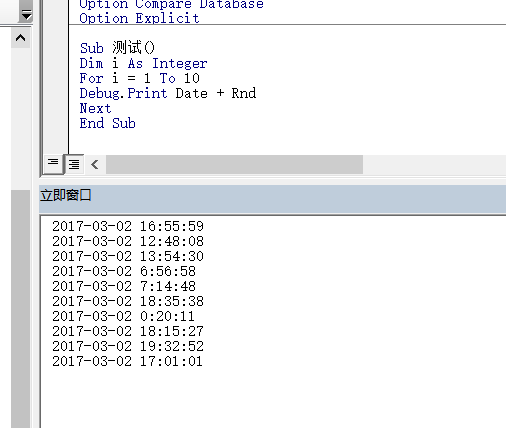Select the 立即窗口 title bar

pos(272,199)
